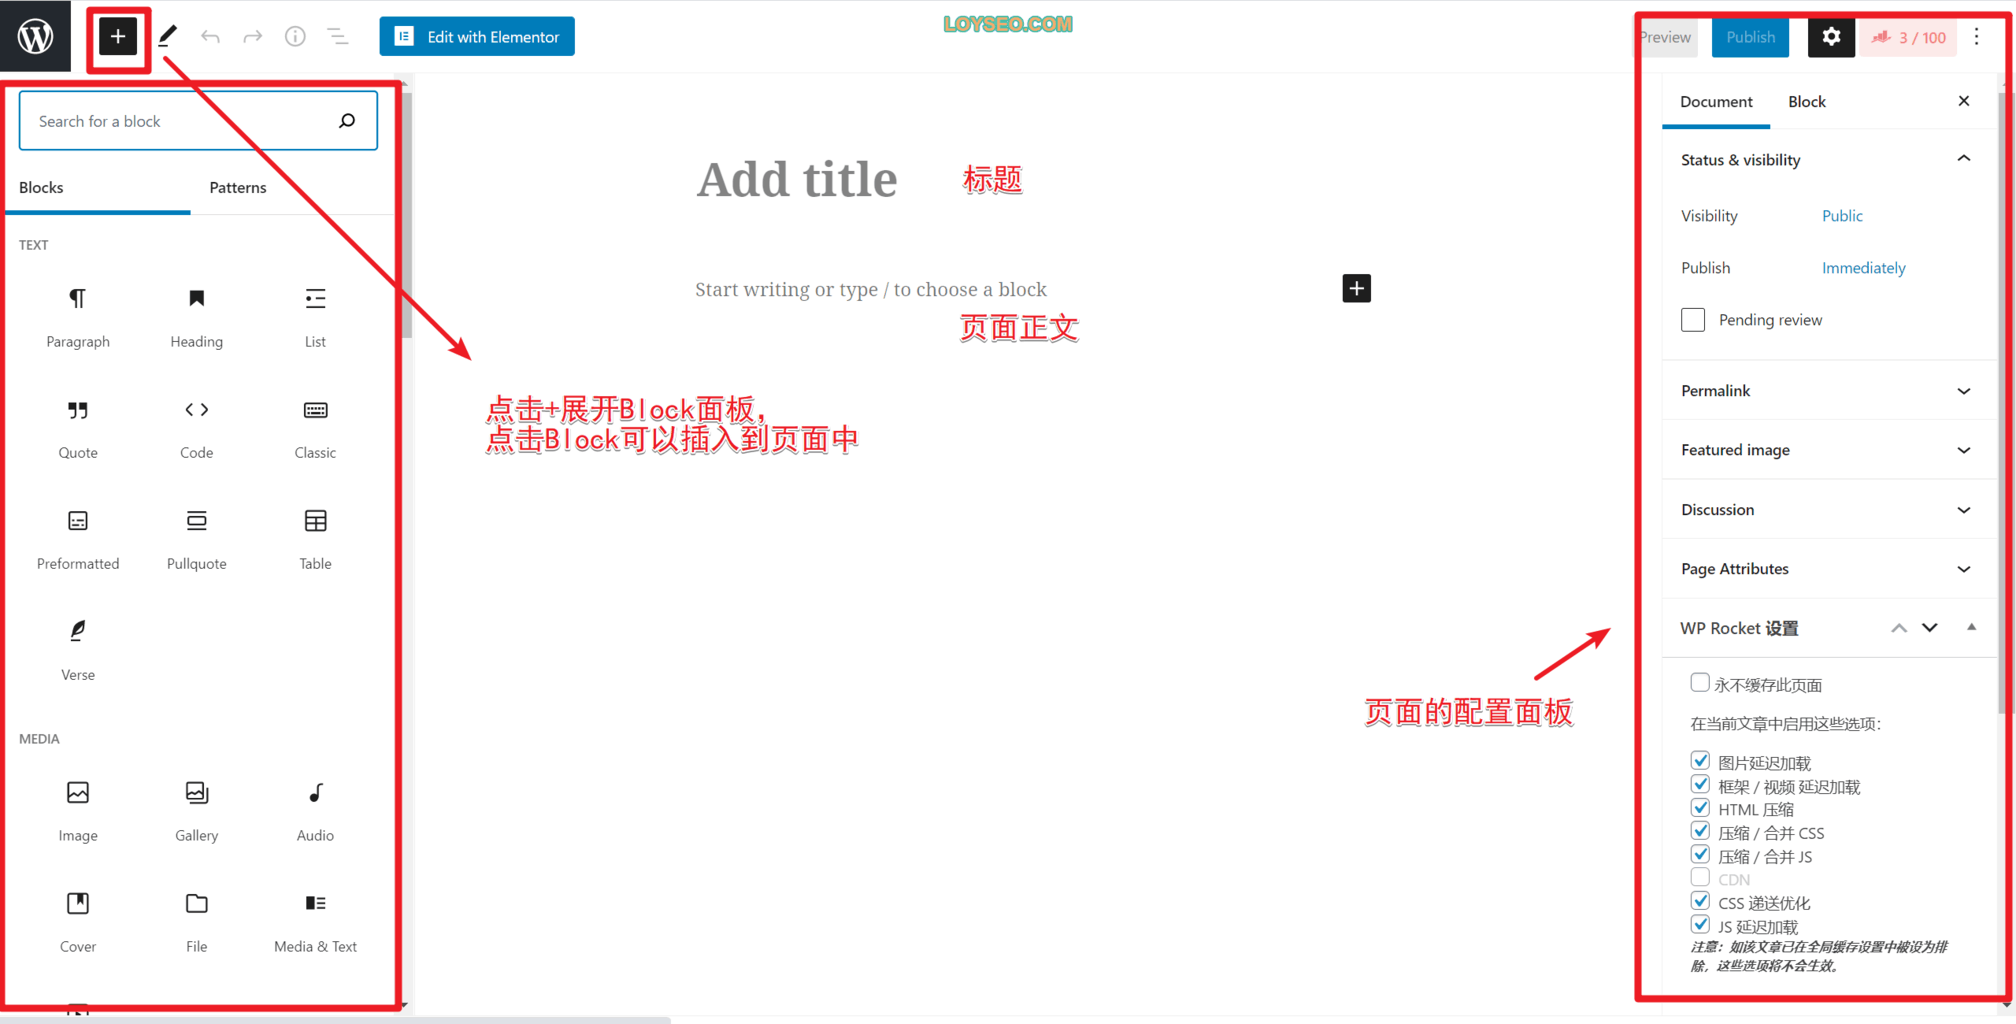This screenshot has width=2016, height=1024.
Task: Select the Block tab
Action: [x=1806, y=102]
